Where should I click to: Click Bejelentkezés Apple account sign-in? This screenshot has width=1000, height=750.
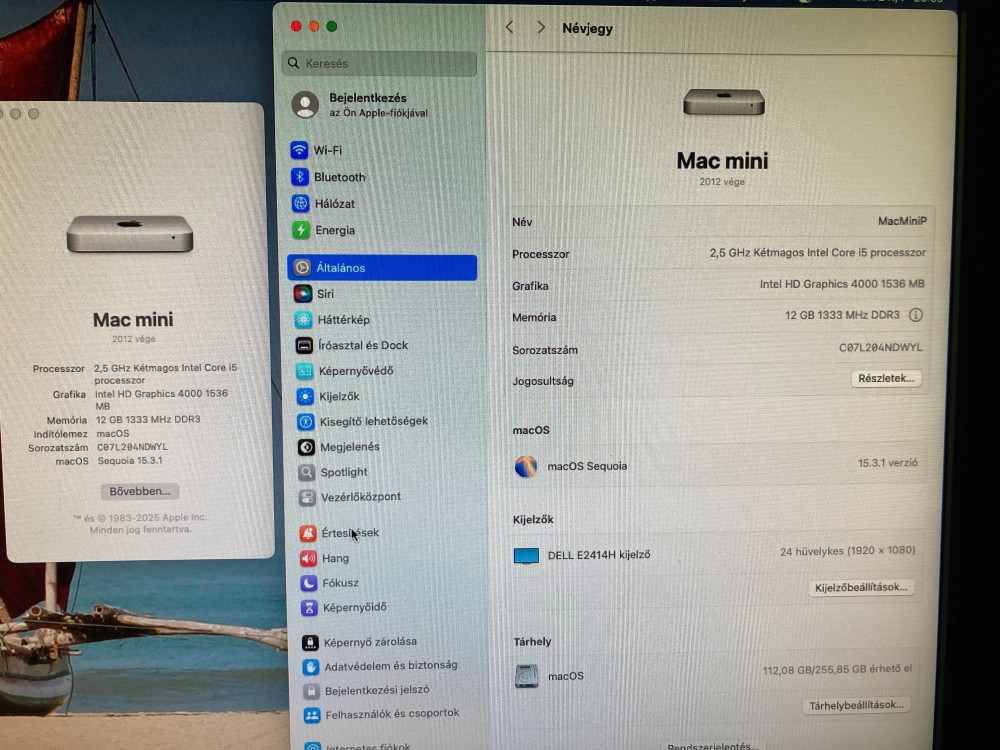[367, 105]
